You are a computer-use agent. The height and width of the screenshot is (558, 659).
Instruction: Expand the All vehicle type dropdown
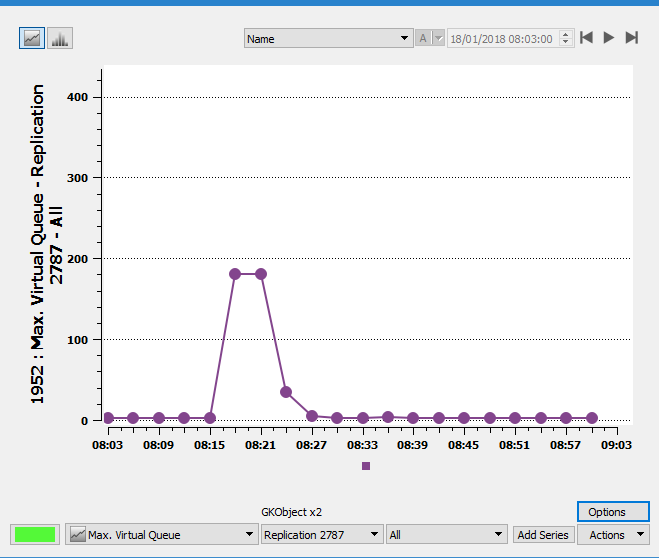click(447, 535)
